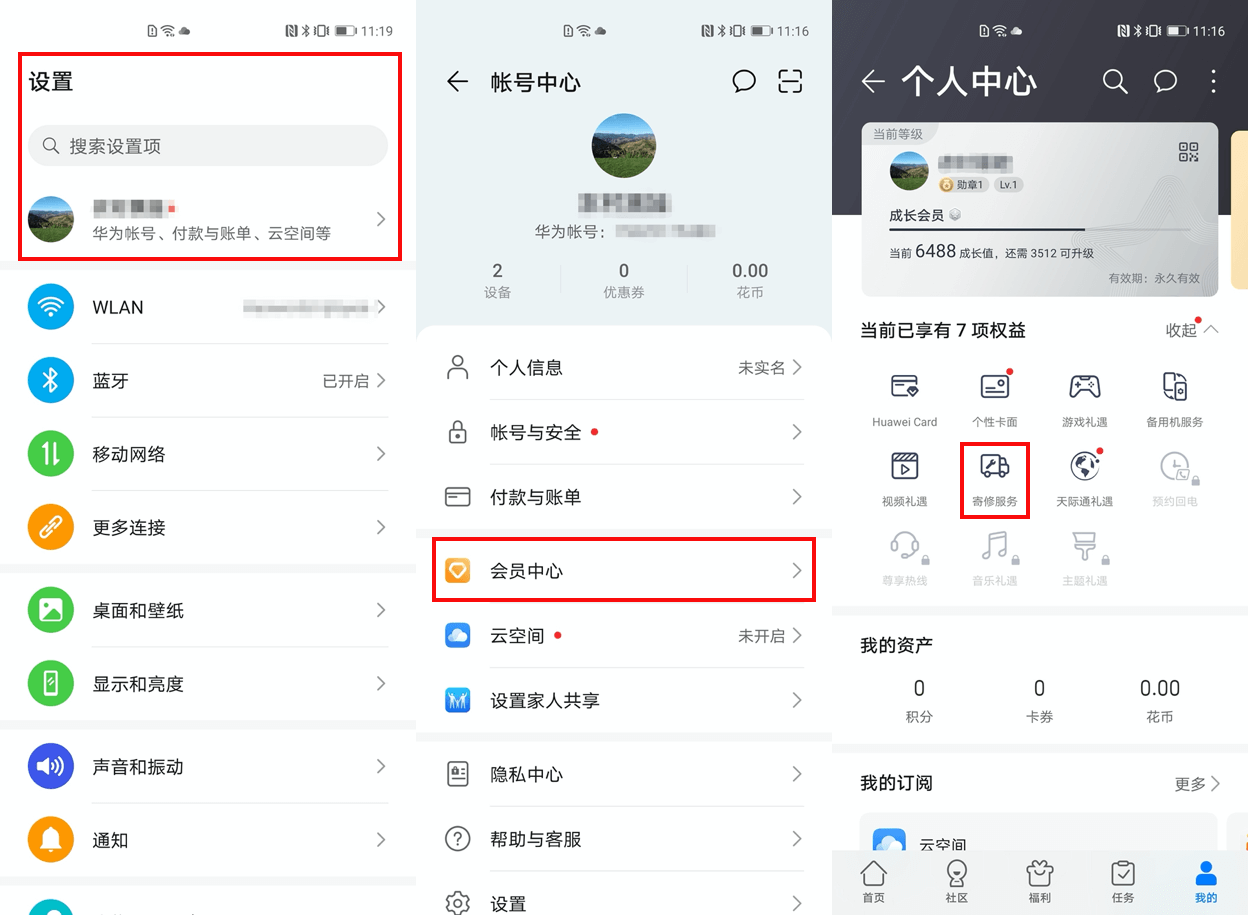1248x915 pixels.
Task: Tap 优惠券 count in 帐号中心
Action: (624, 281)
